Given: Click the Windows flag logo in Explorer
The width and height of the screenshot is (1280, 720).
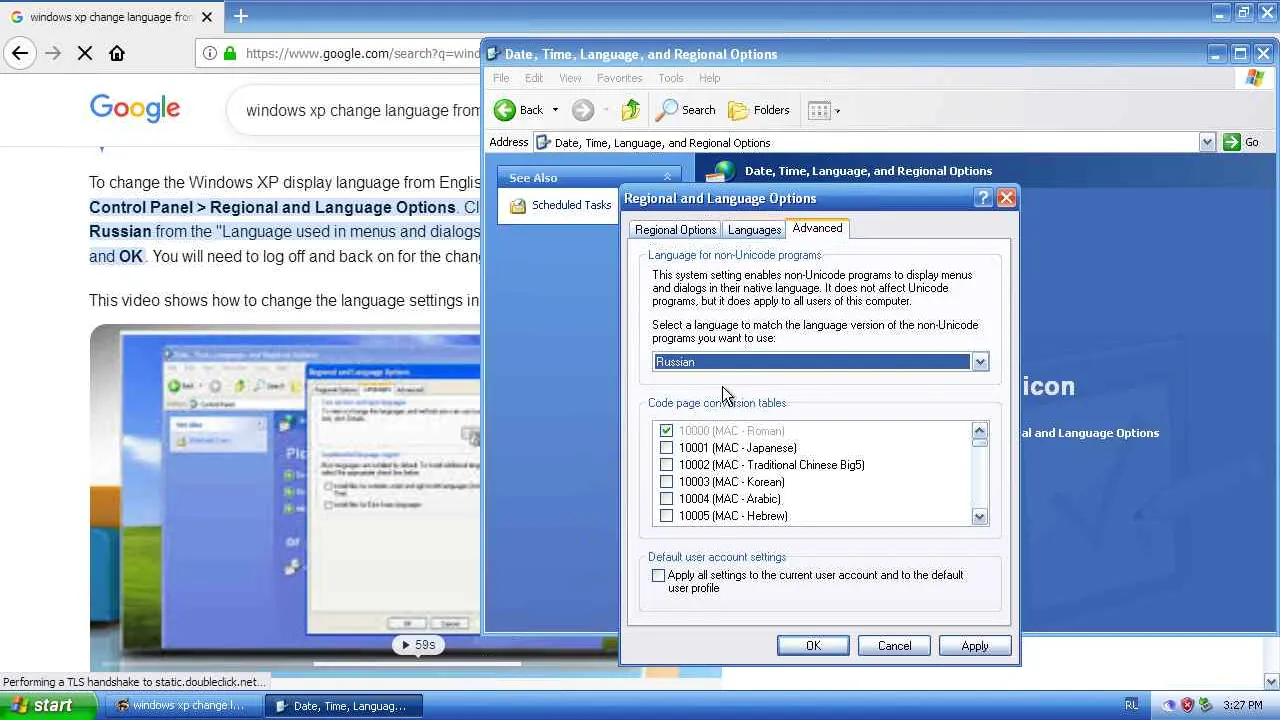Looking at the screenshot, I should (x=1255, y=78).
